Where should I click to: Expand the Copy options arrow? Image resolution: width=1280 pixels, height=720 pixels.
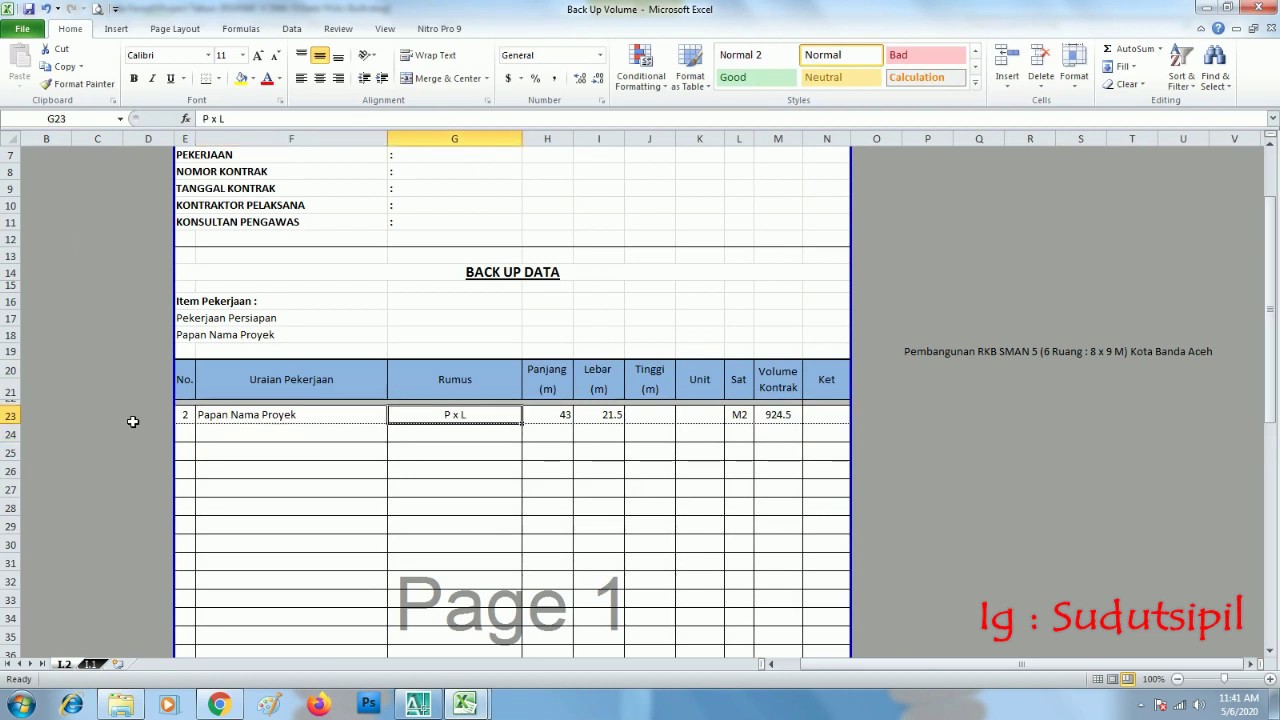tap(80, 67)
